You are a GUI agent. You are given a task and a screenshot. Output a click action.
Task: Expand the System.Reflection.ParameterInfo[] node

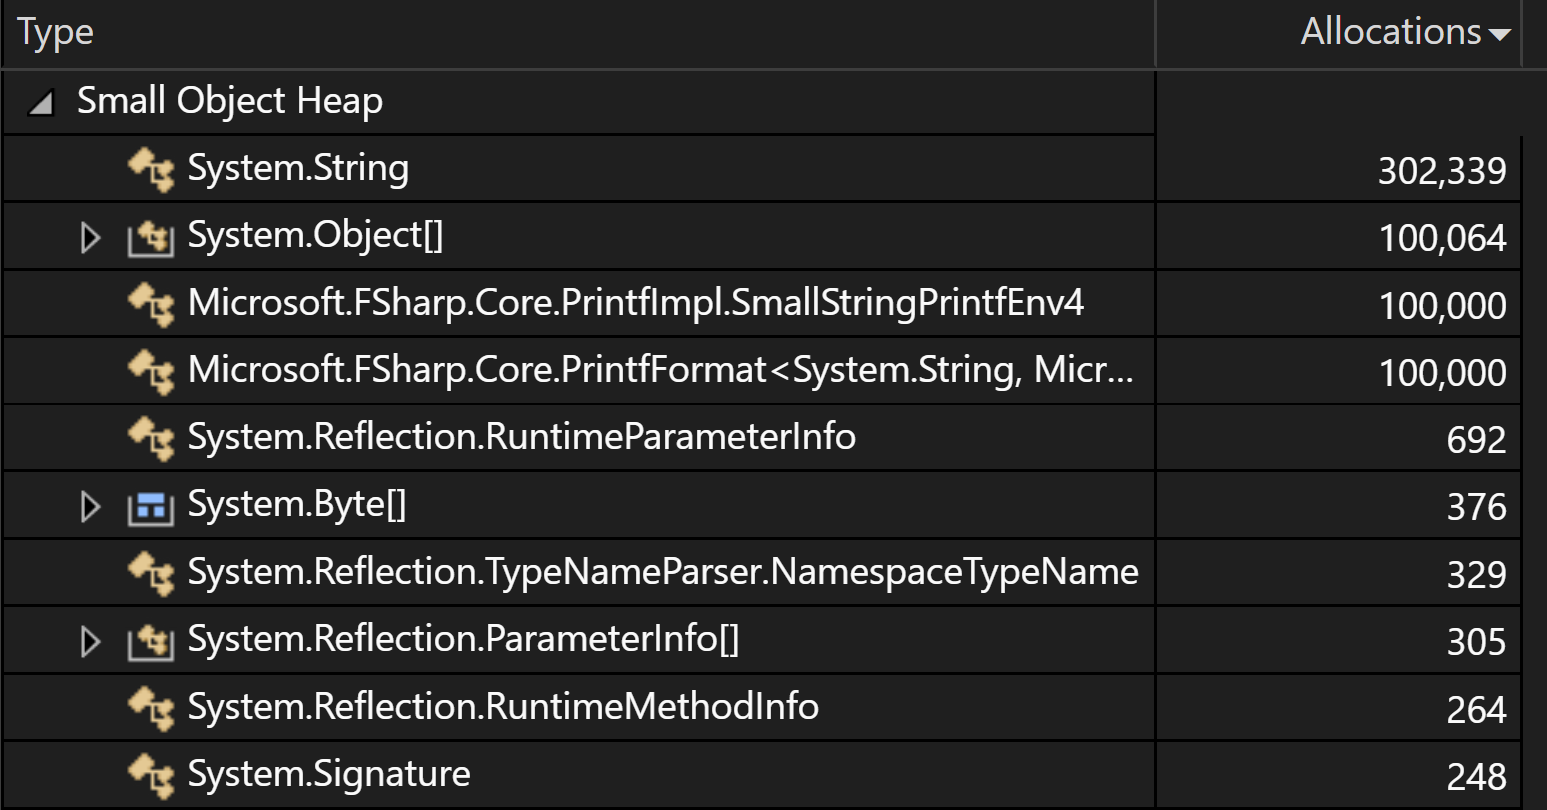92,639
